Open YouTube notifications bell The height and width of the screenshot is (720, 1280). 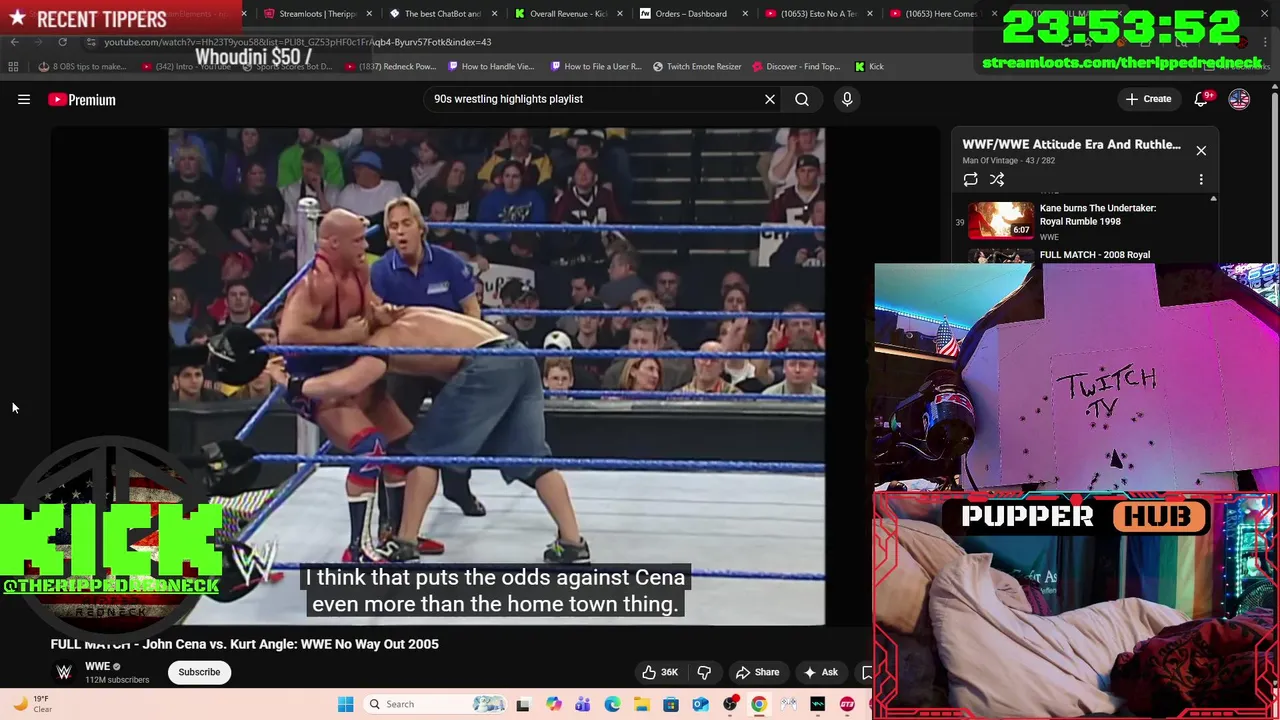pos(1202,99)
